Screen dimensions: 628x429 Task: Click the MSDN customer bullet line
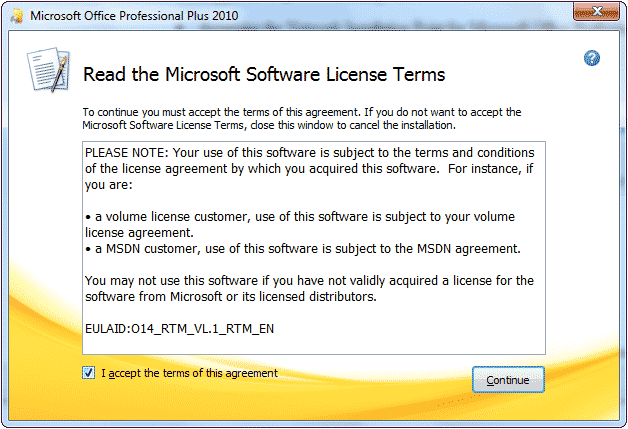click(303, 249)
